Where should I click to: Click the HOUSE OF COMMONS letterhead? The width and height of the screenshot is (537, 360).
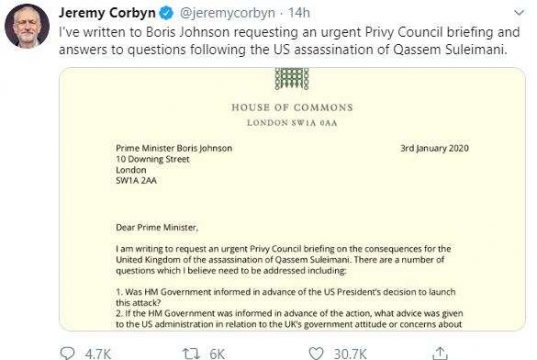(292, 108)
